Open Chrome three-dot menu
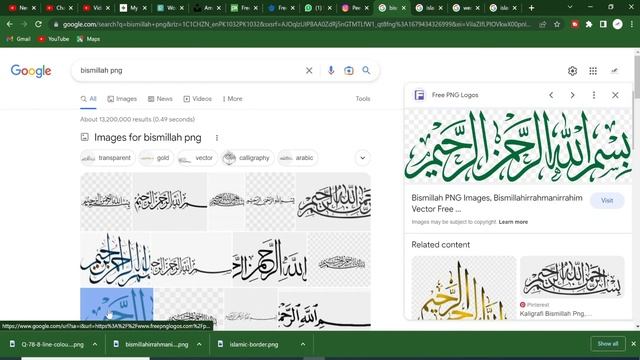Image resolution: width=640 pixels, height=360 pixels. [632, 24]
